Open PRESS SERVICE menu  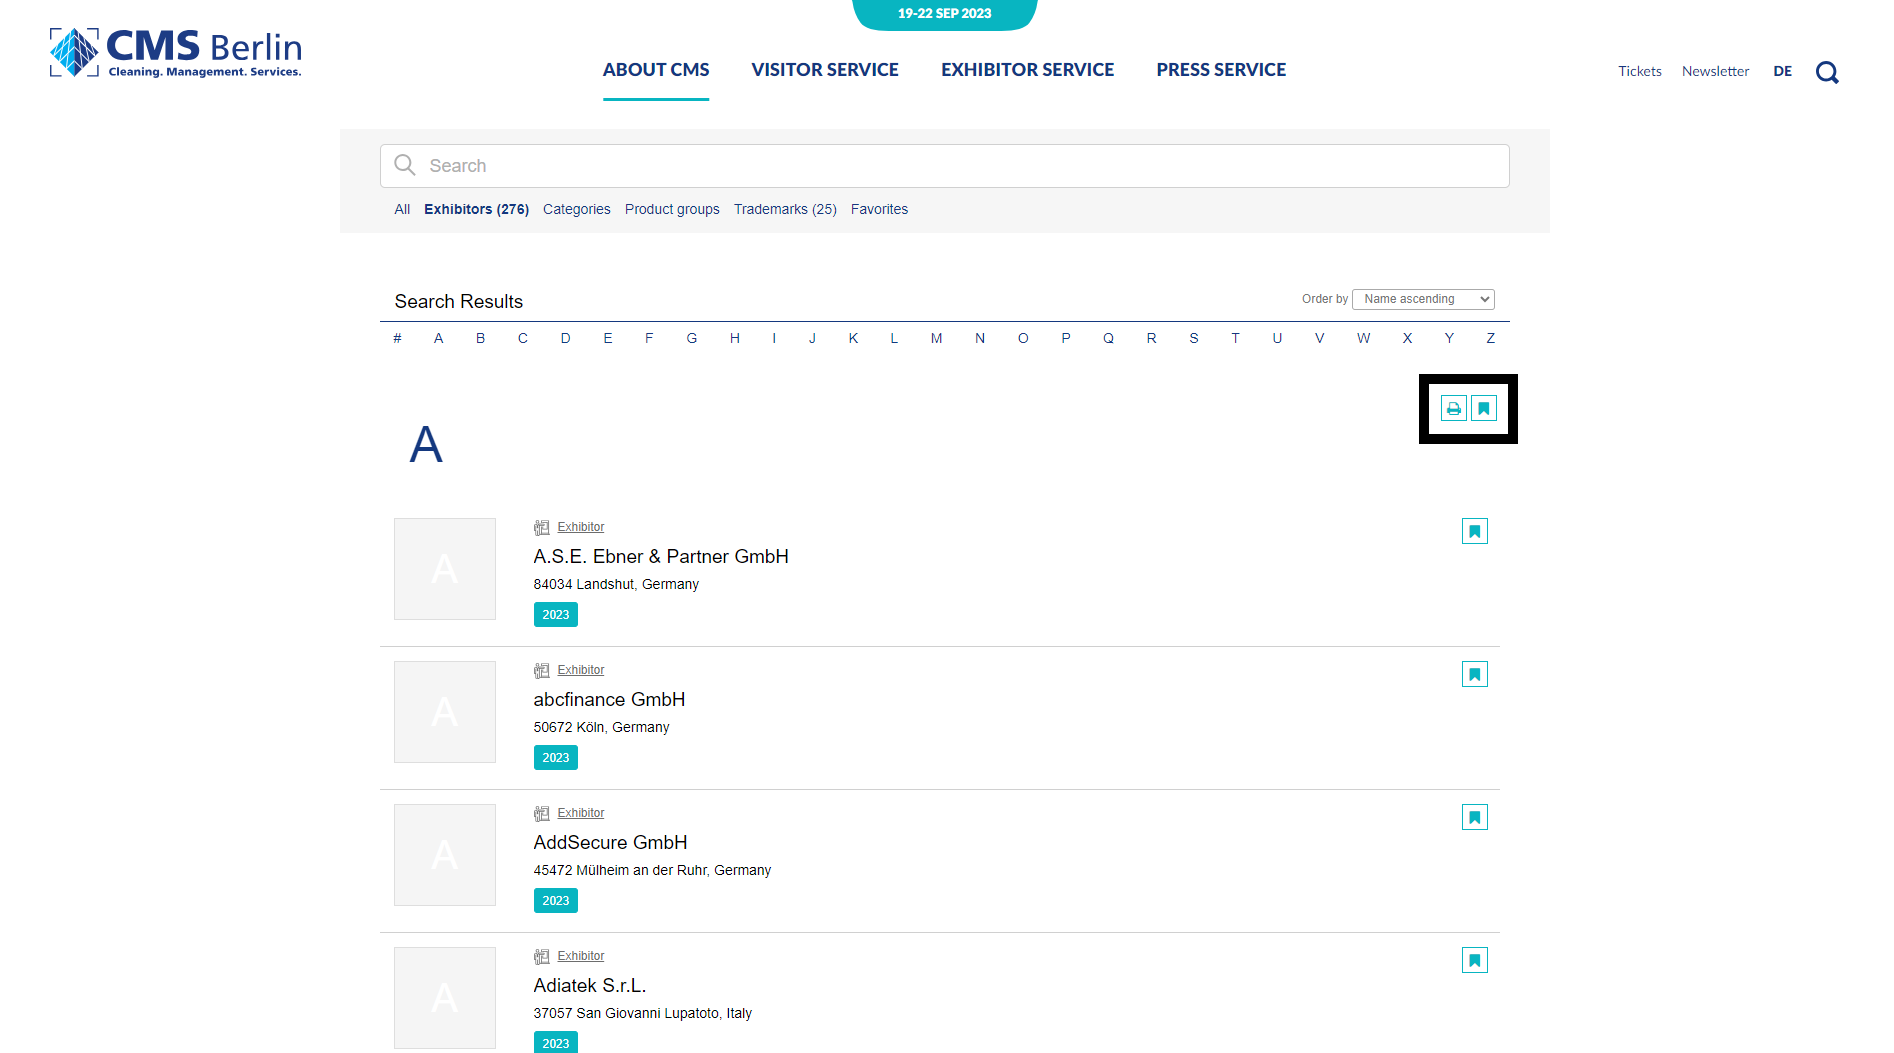(x=1221, y=70)
